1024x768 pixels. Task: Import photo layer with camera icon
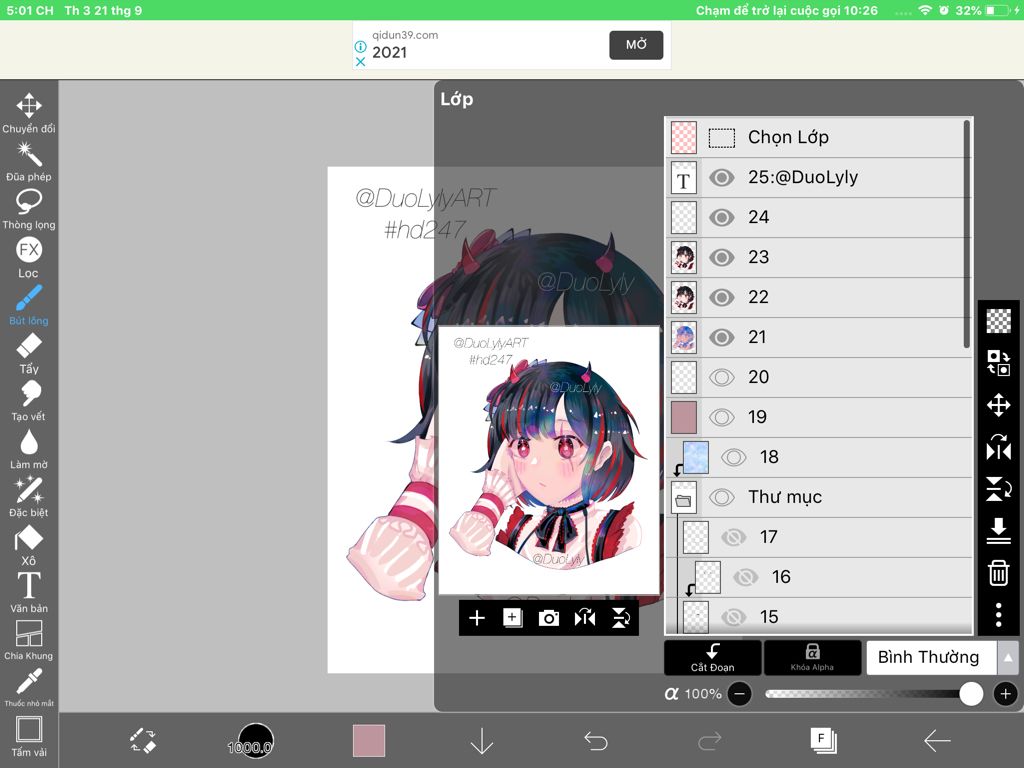[x=549, y=618]
